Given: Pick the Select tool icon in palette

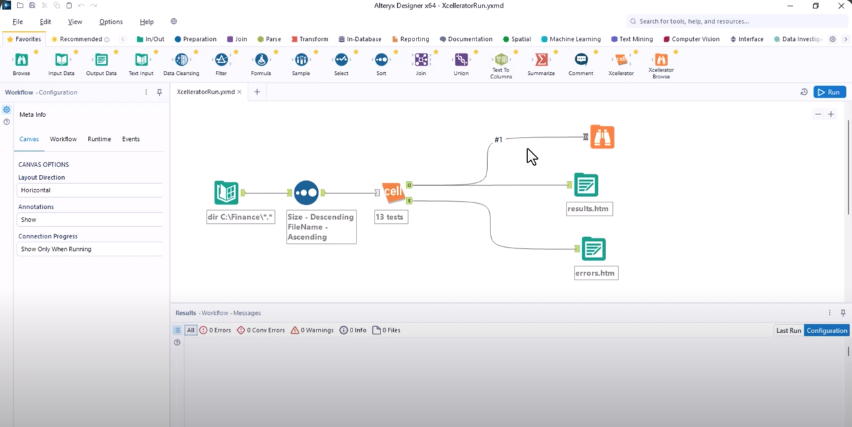Looking at the screenshot, I should click(x=341, y=60).
